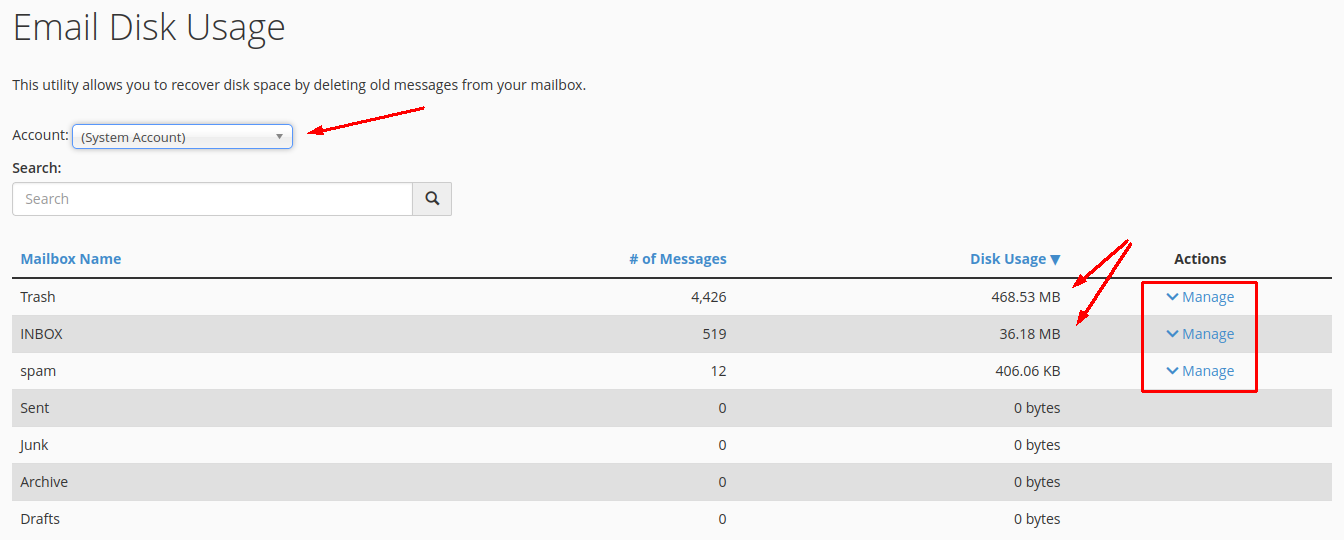Image resolution: width=1344 pixels, height=540 pixels.
Task: Click the 519 messages count value
Action: pyautogui.click(x=714, y=334)
